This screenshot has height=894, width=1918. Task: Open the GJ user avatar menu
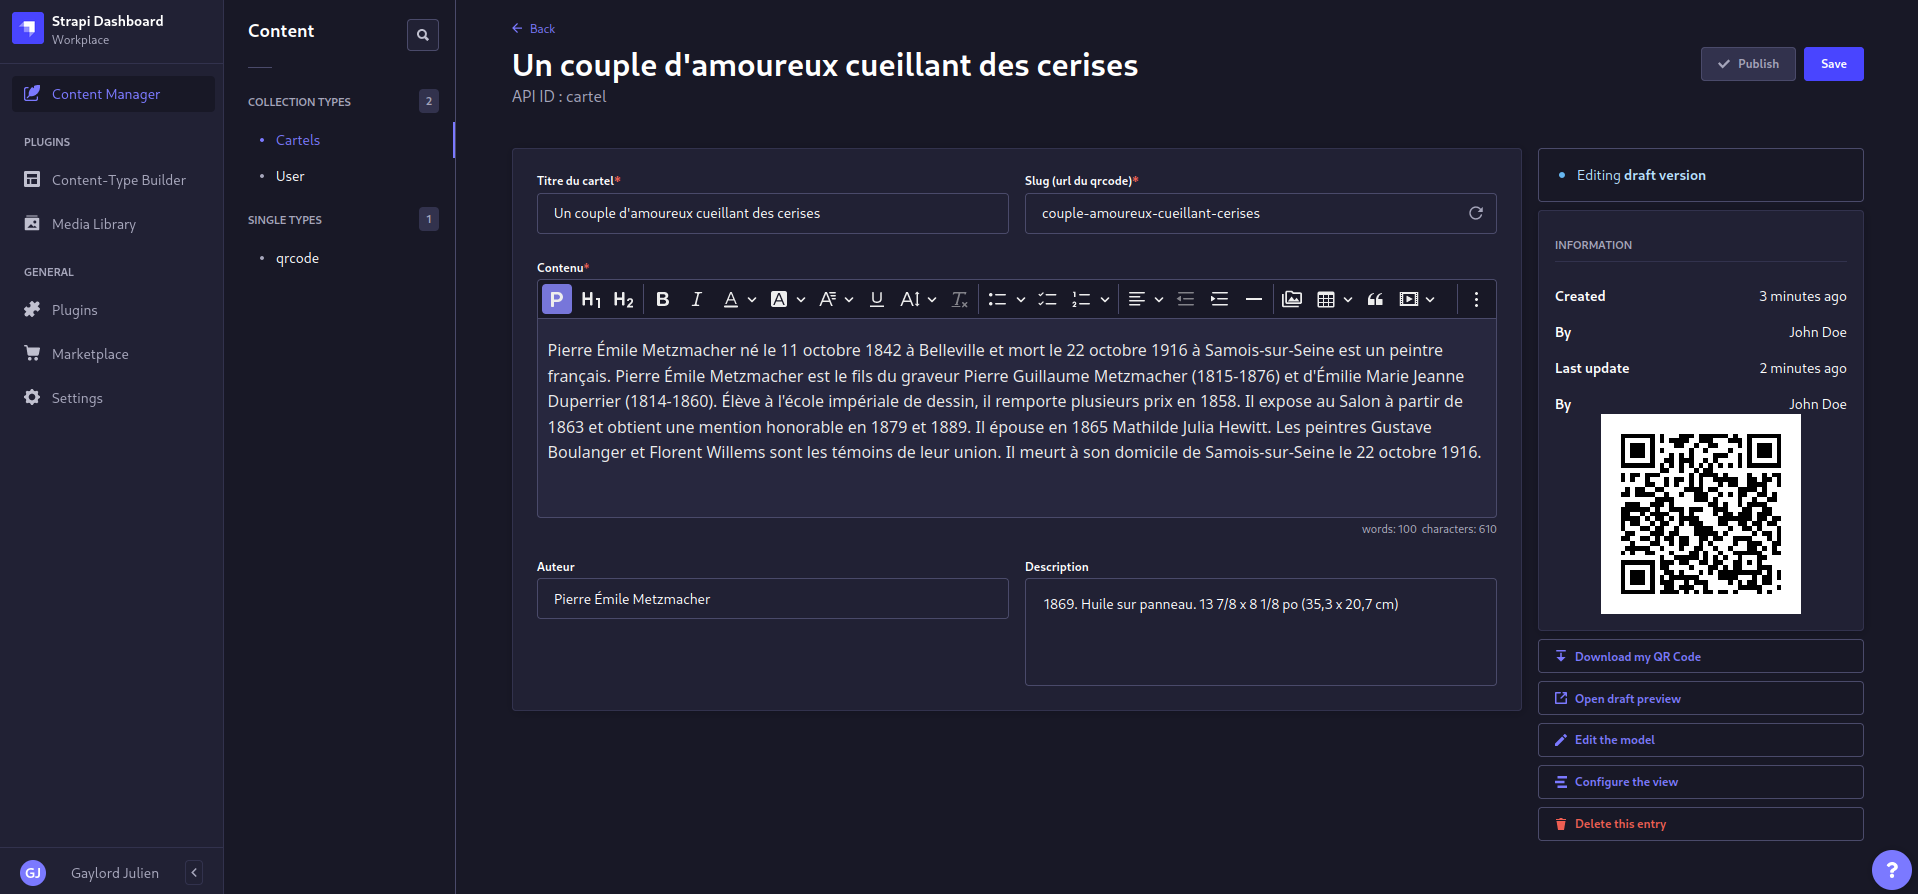click(33, 873)
